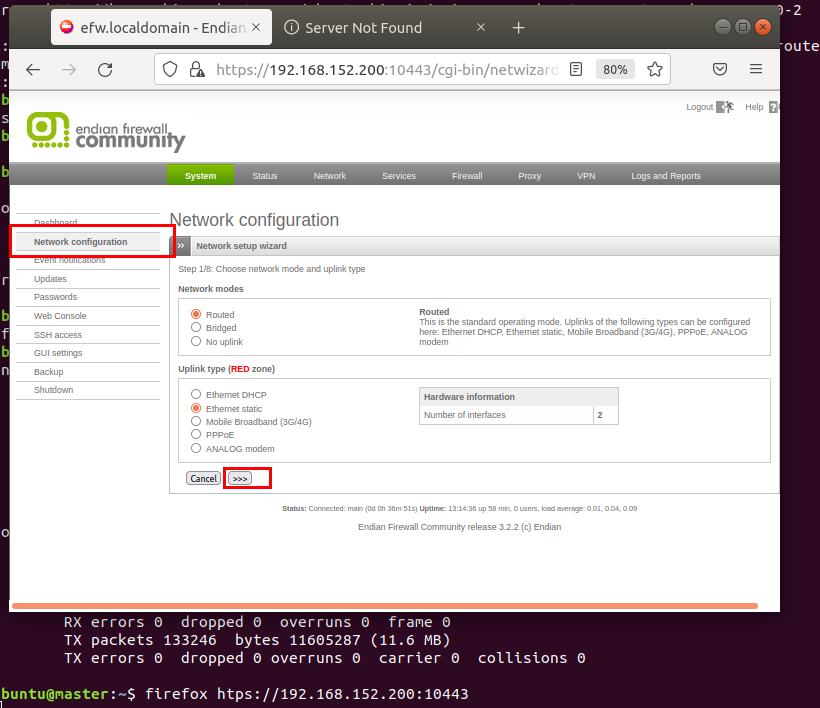
Task: Click the browser forward arrow
Action: (69, 70)
